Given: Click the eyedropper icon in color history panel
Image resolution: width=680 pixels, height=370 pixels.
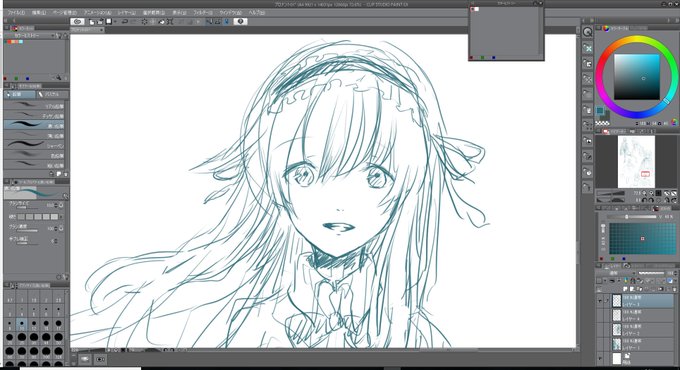Looking at the screenshot, I should click(58, 78).
